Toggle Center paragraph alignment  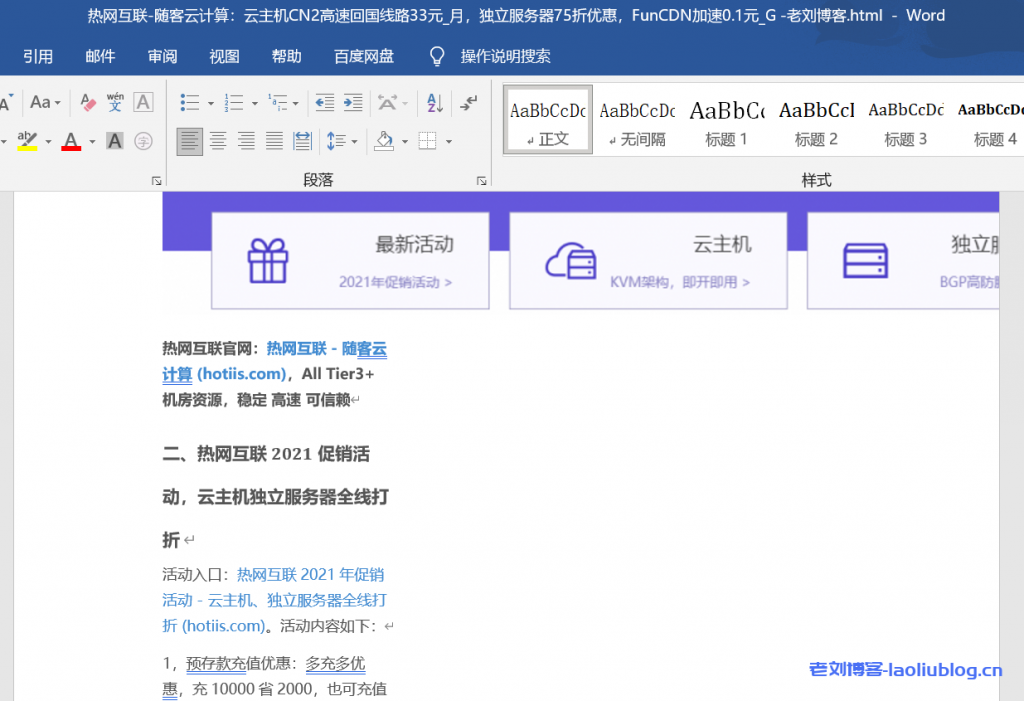217,141
